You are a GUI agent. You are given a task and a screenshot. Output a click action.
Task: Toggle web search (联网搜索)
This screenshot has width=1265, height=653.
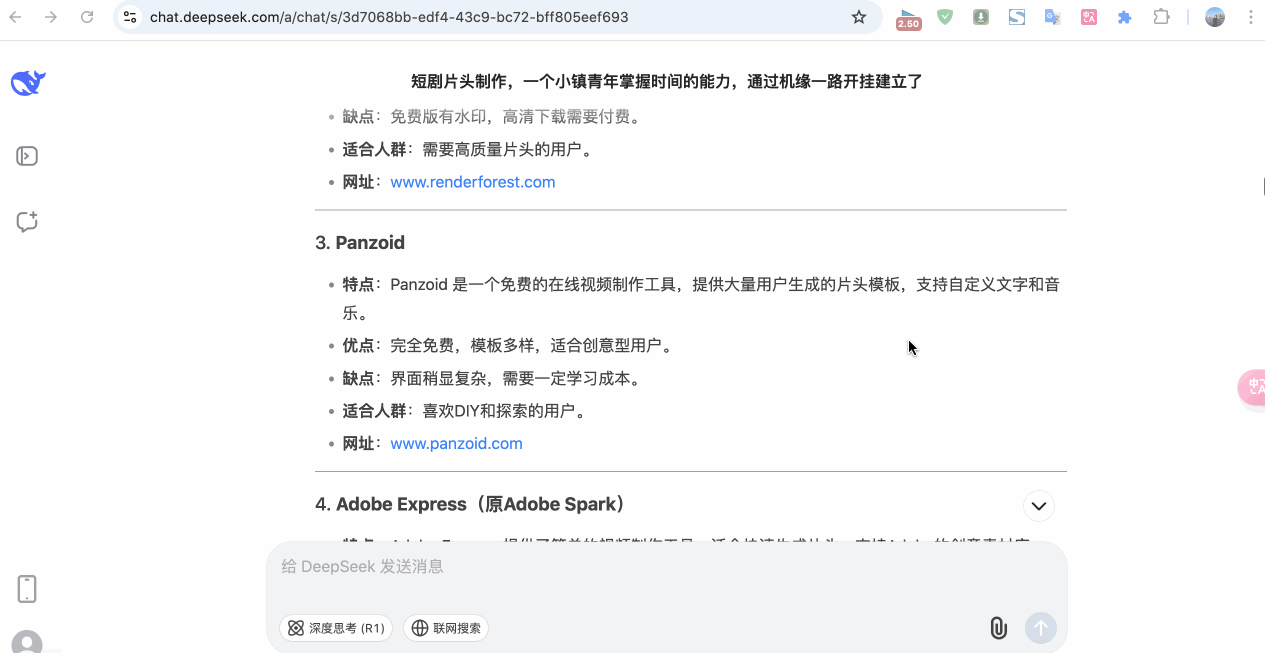[x=446, y=628]
